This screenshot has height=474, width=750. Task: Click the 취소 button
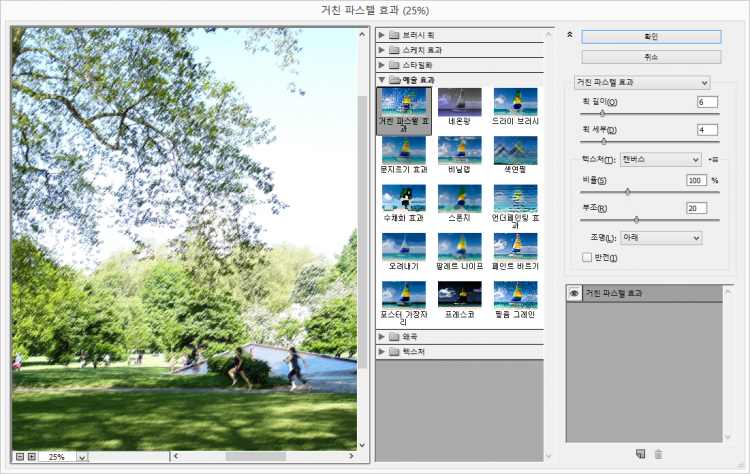pos(651,57)
